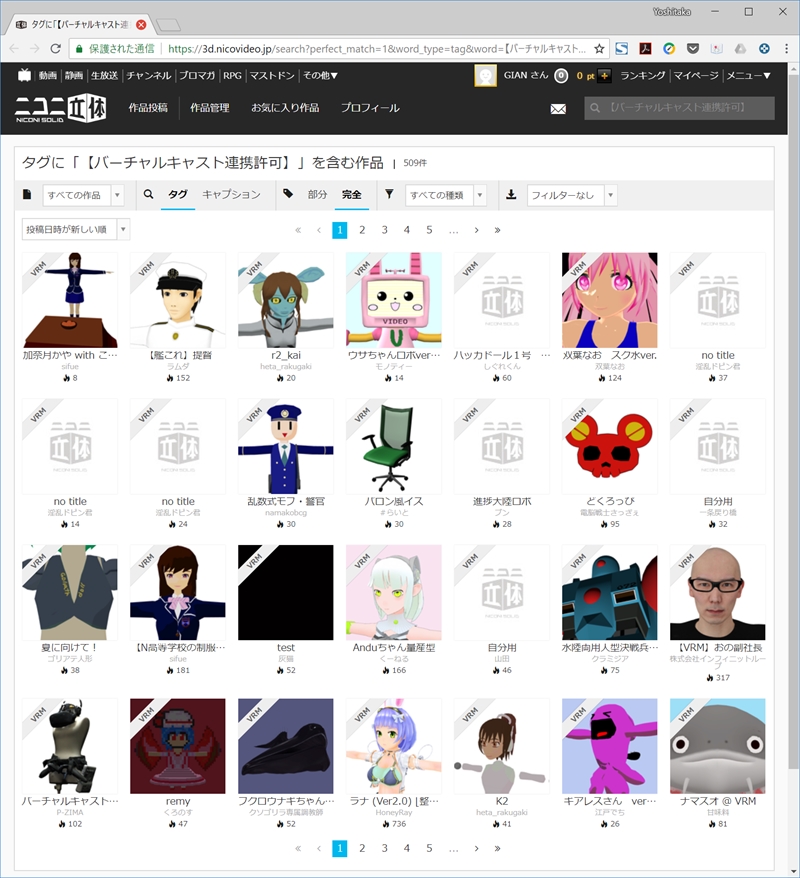This screenshot has width=800, height=878.
Task: Click the page vertical scrollbar
Action: pos(794,420)
